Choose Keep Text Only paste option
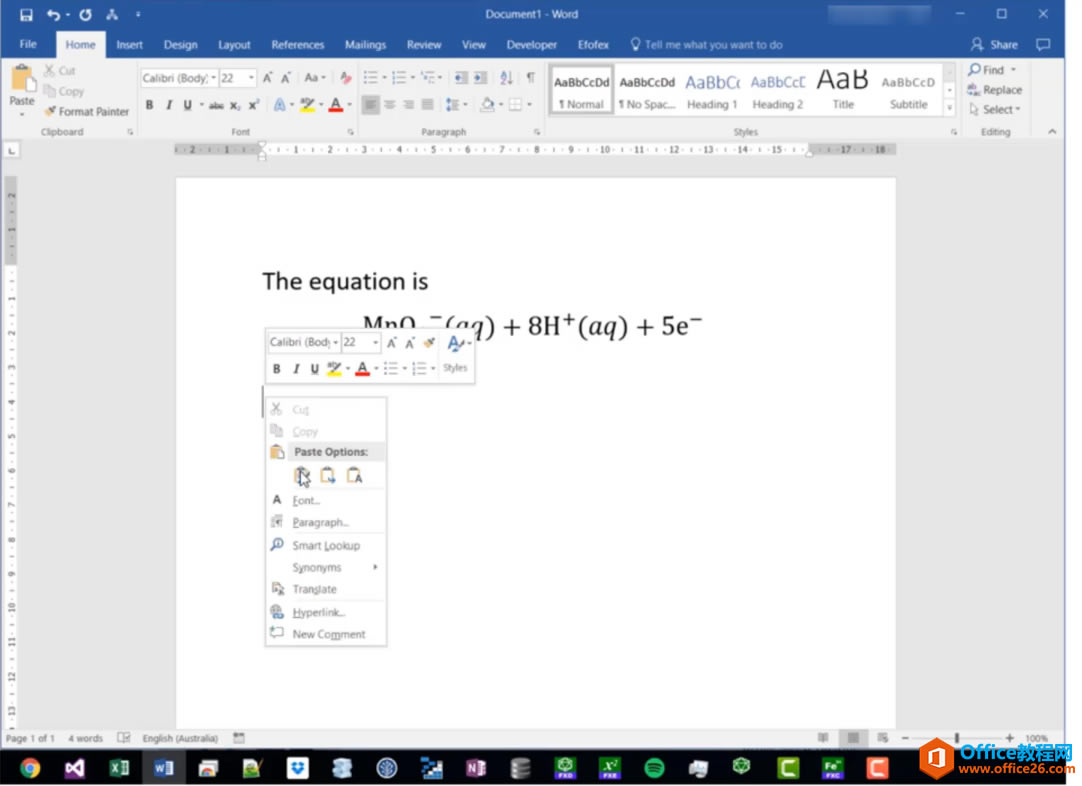The width and height of the screenshot is (1082, 786). pyautogui.click(x=355, y=475)
